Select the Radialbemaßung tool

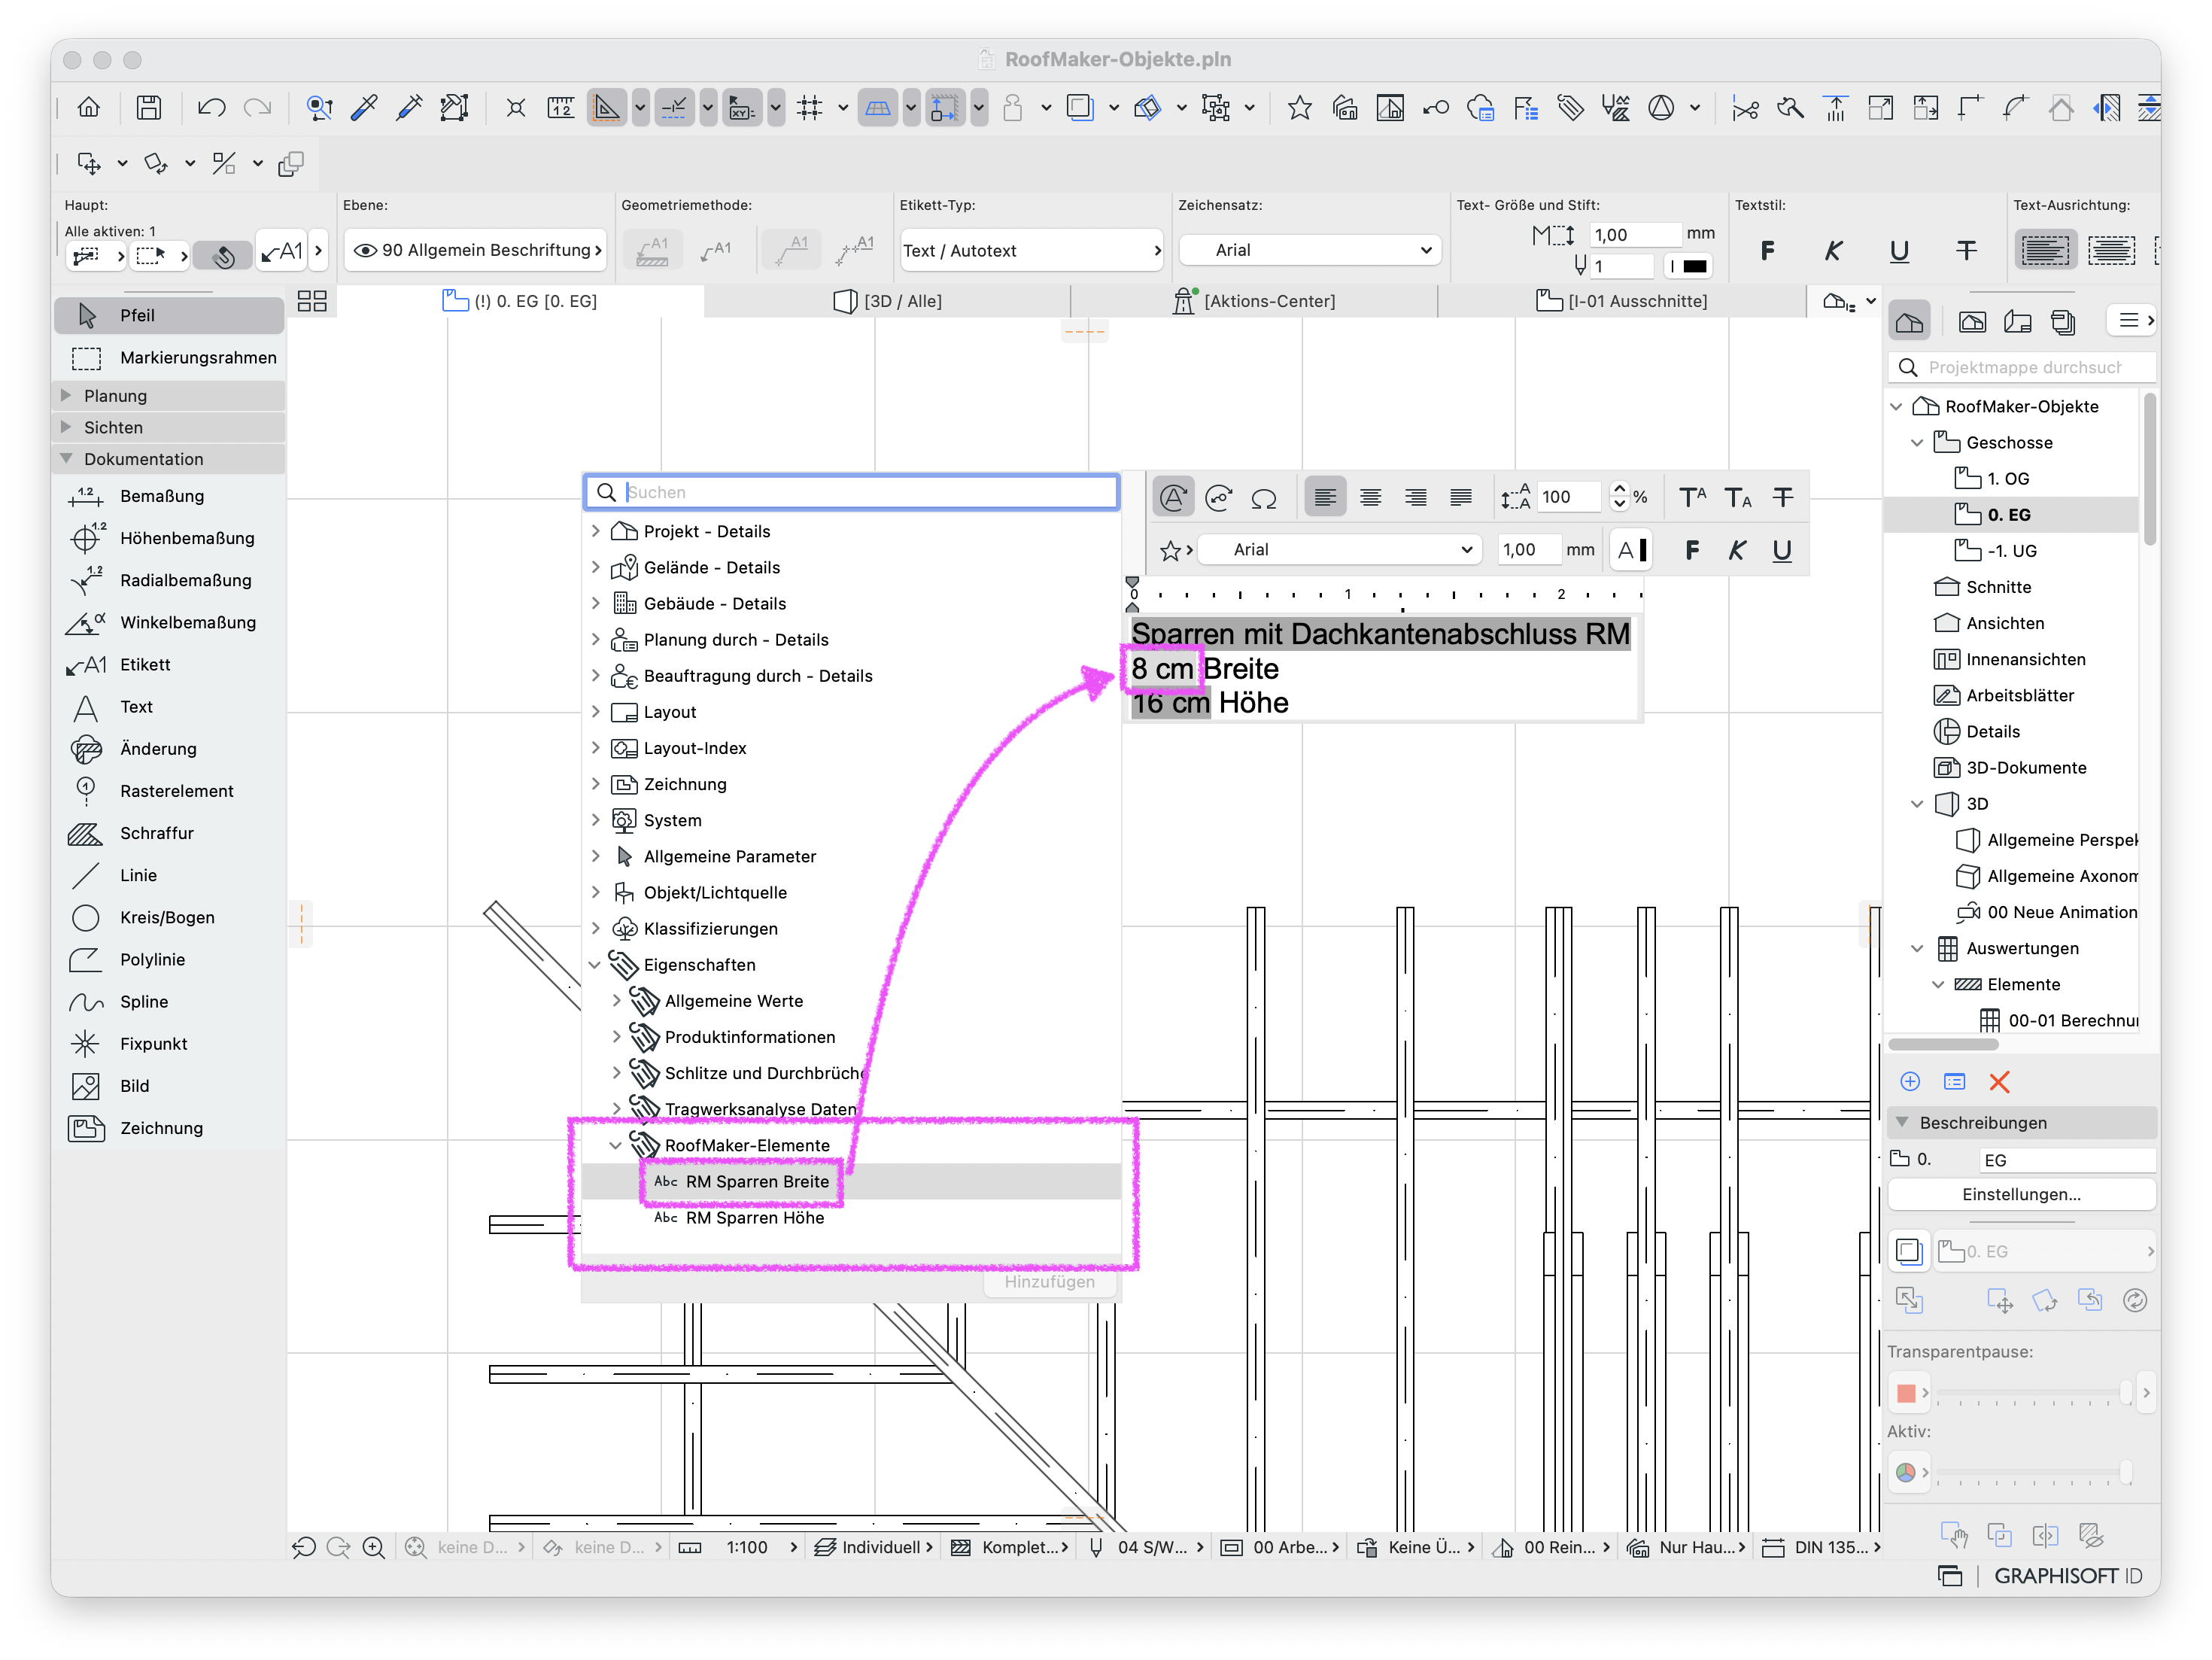click(169, 580)
